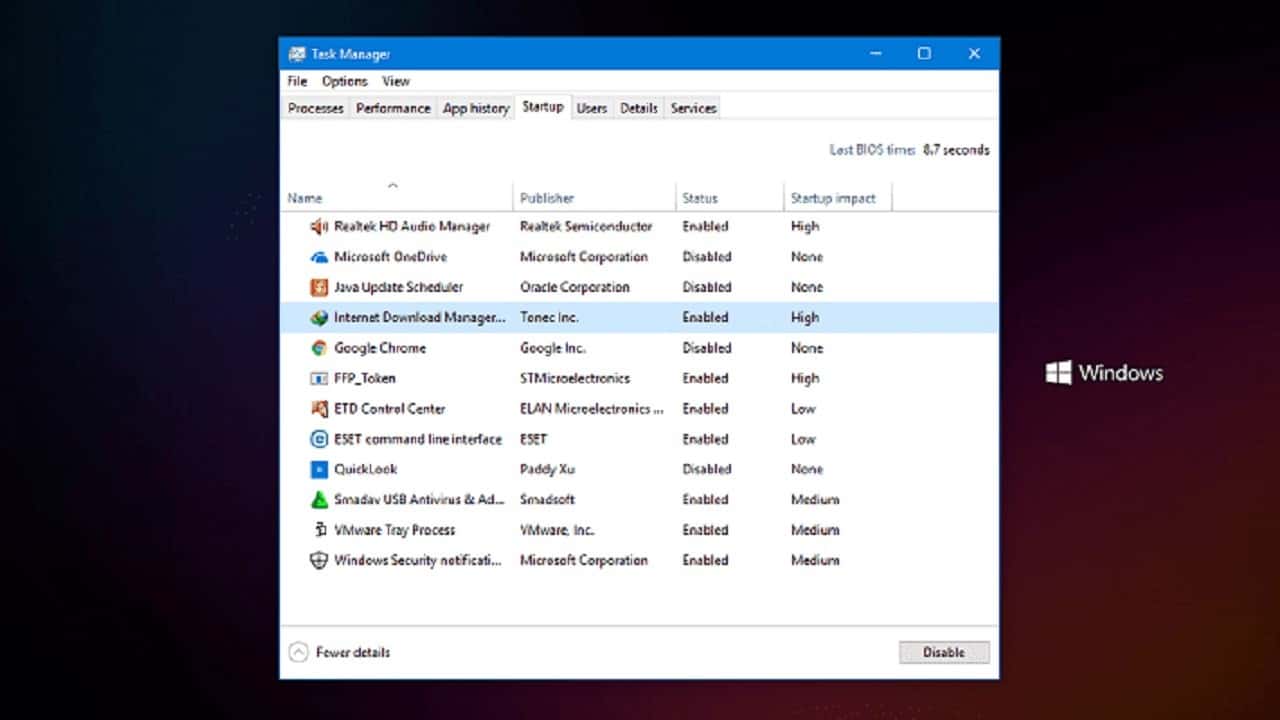The image size is (1280, 720).
Task: Select the ESET command line interface name
Action: pyautogui.click(x=418, y=439)
